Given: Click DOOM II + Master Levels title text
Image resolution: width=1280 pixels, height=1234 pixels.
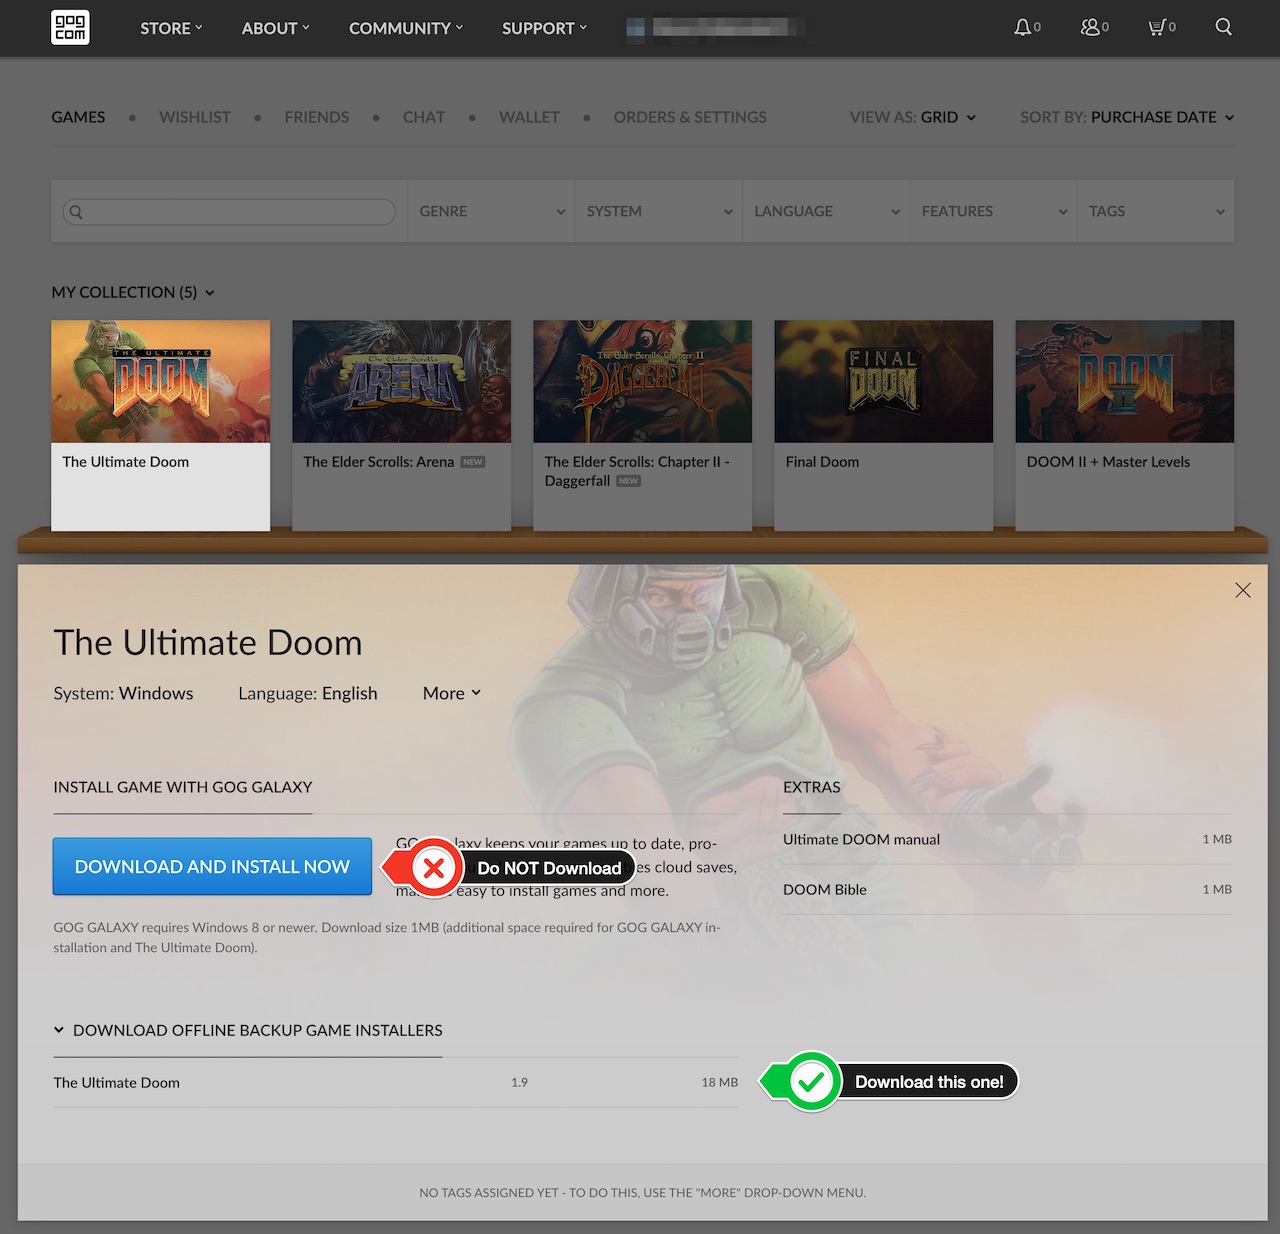Looking at the screenshot, I should (1108, 462).
